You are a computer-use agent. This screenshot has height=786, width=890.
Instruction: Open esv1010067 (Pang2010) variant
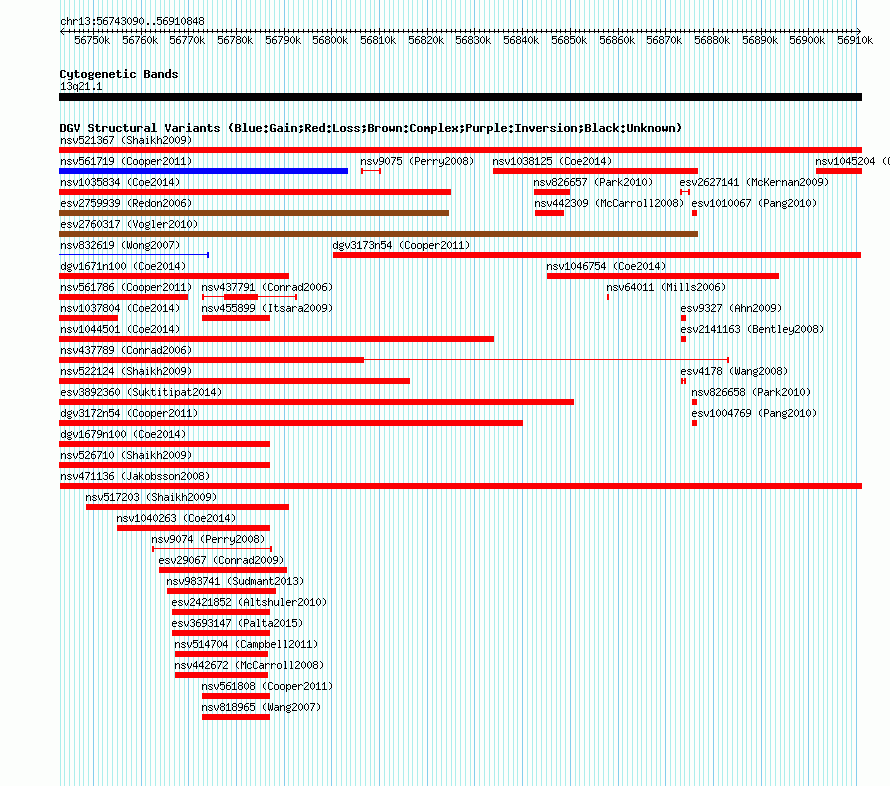click(754, 203)
